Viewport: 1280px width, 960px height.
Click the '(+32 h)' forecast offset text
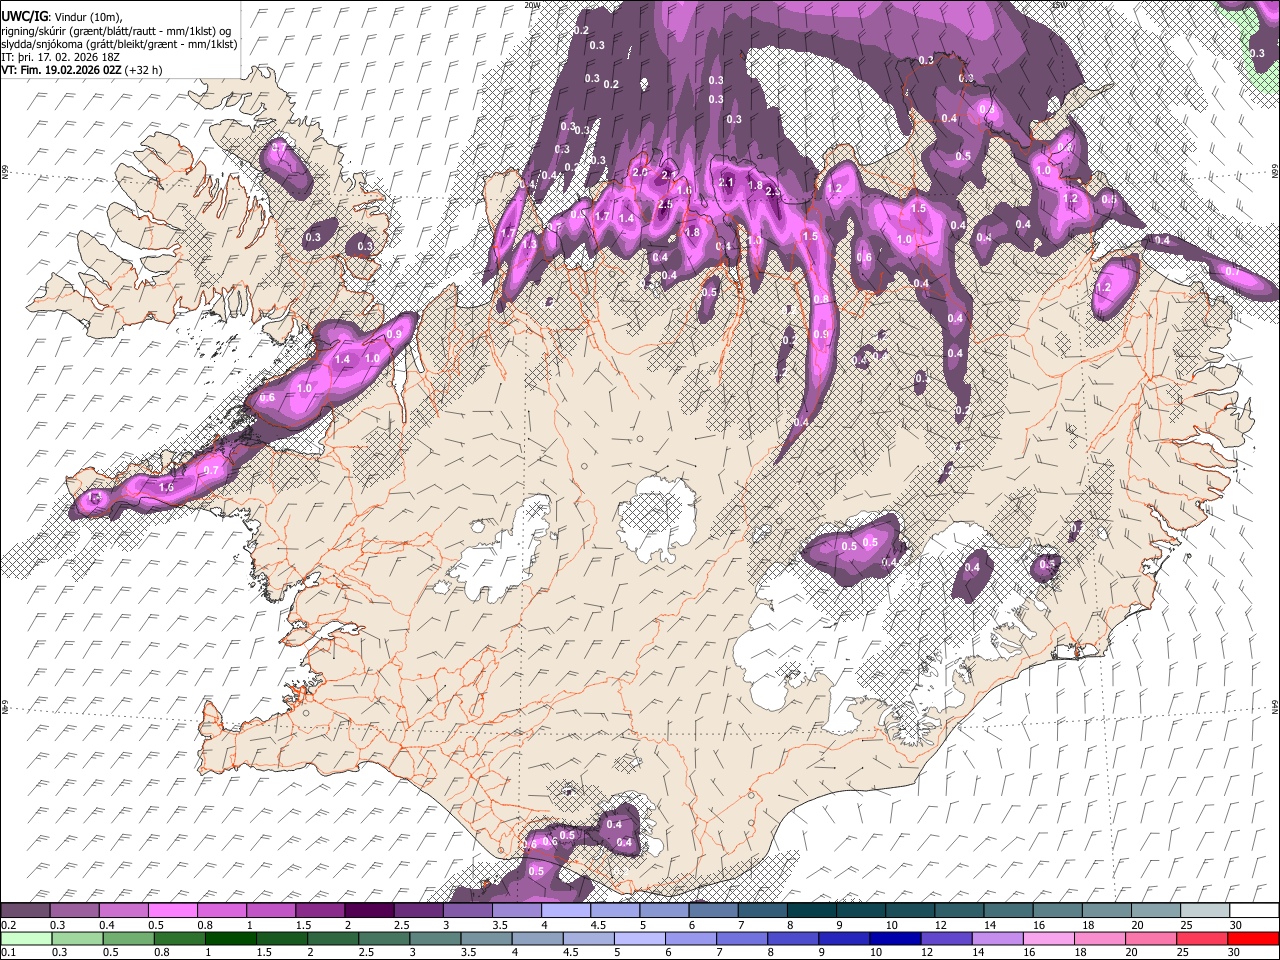[144, 70]
